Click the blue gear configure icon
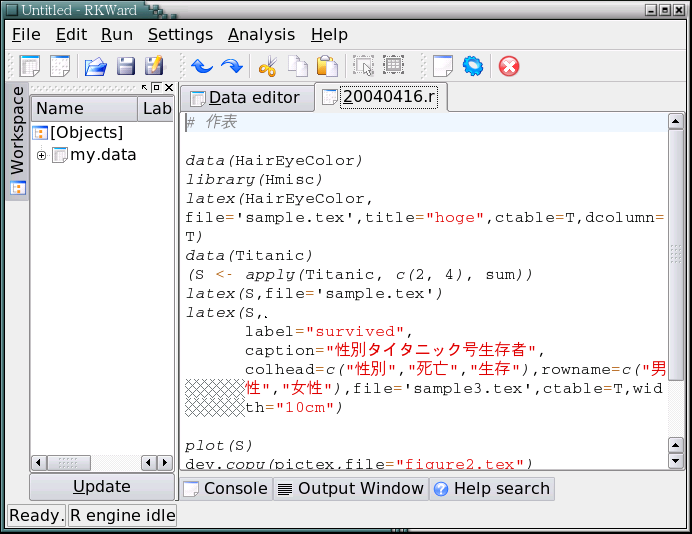Image resolution: width=692 pixels, height=534 pixels. coord(473,67)
